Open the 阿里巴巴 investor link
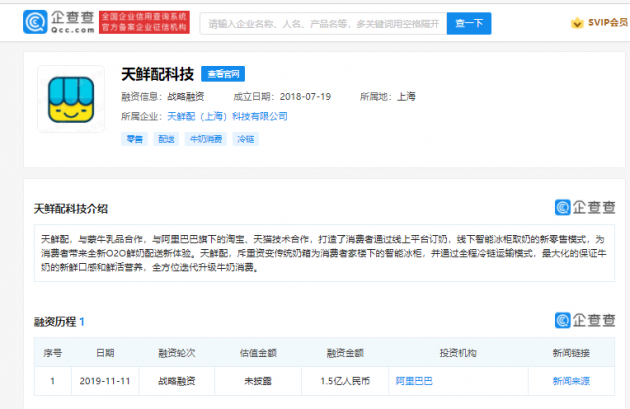Viewport: 630px width, 409px height. 414,381
